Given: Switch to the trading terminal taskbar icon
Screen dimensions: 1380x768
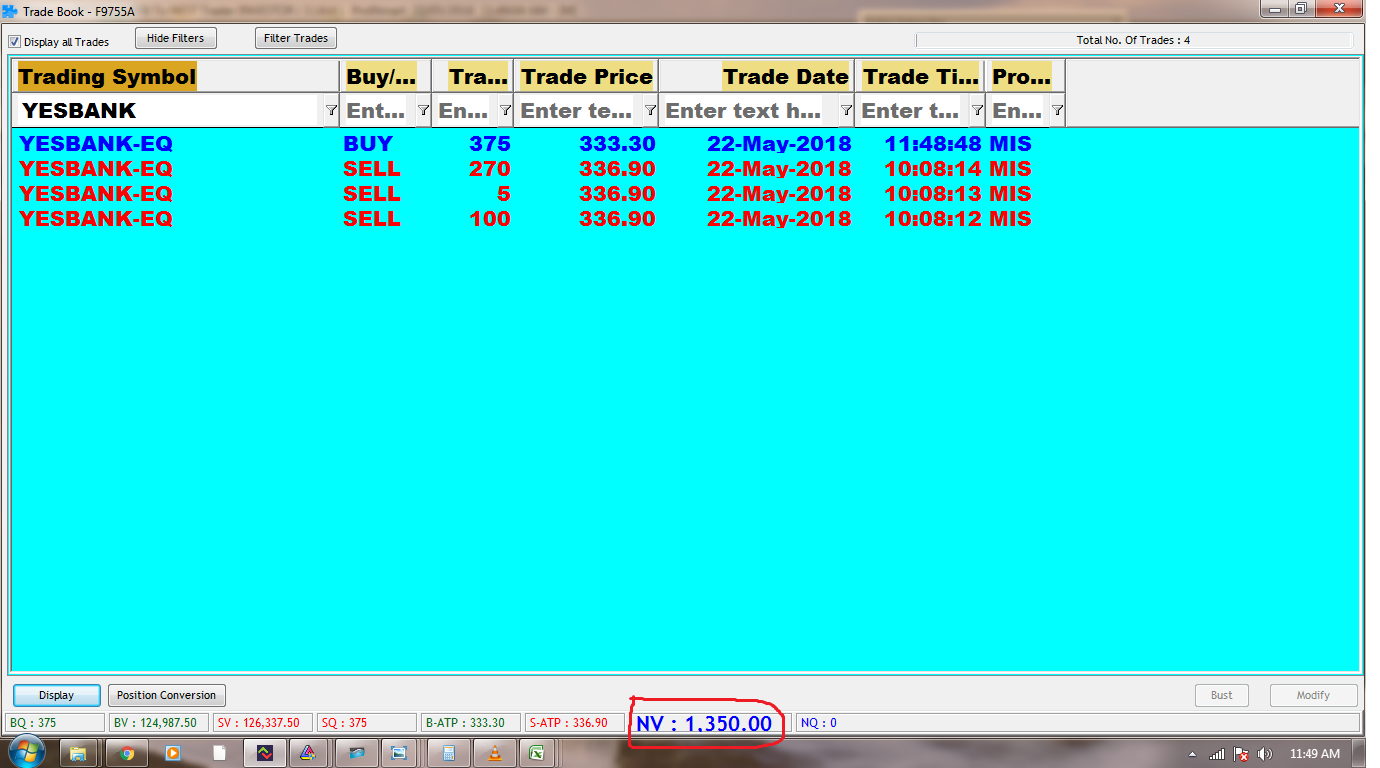Looking at the screenshot, I should (x=265, y=753).
